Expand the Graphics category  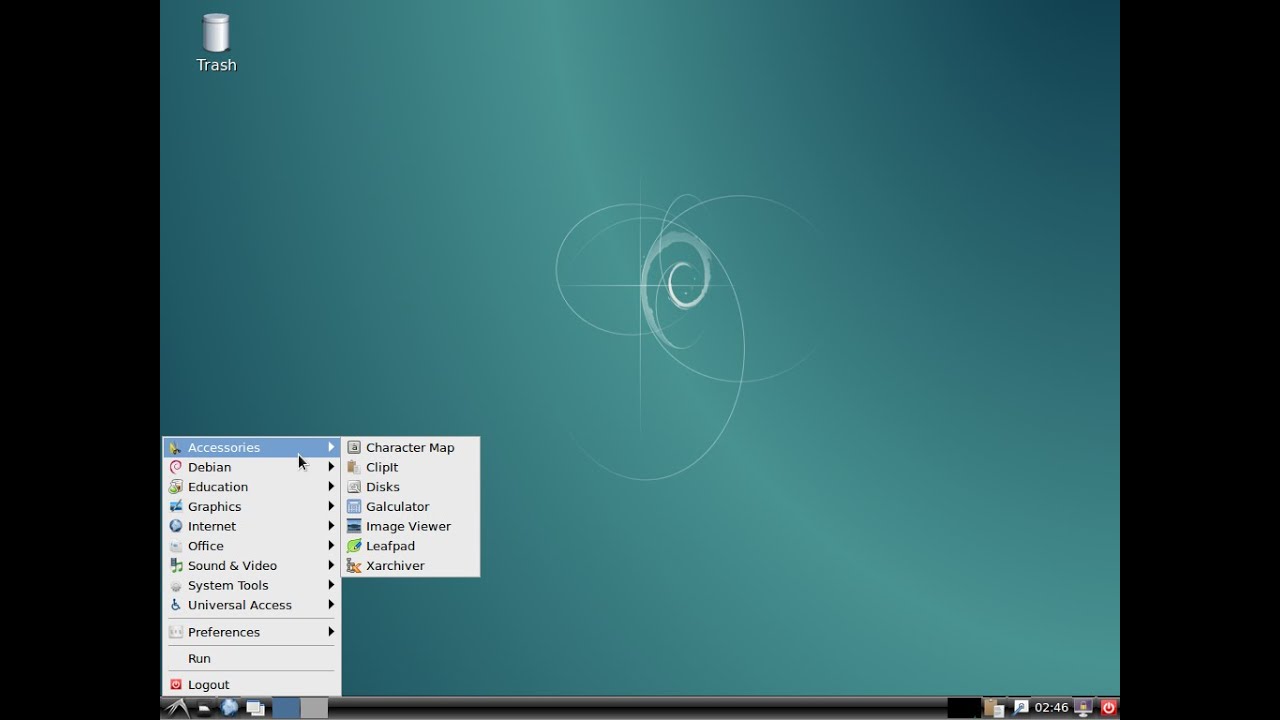[251, 507]
